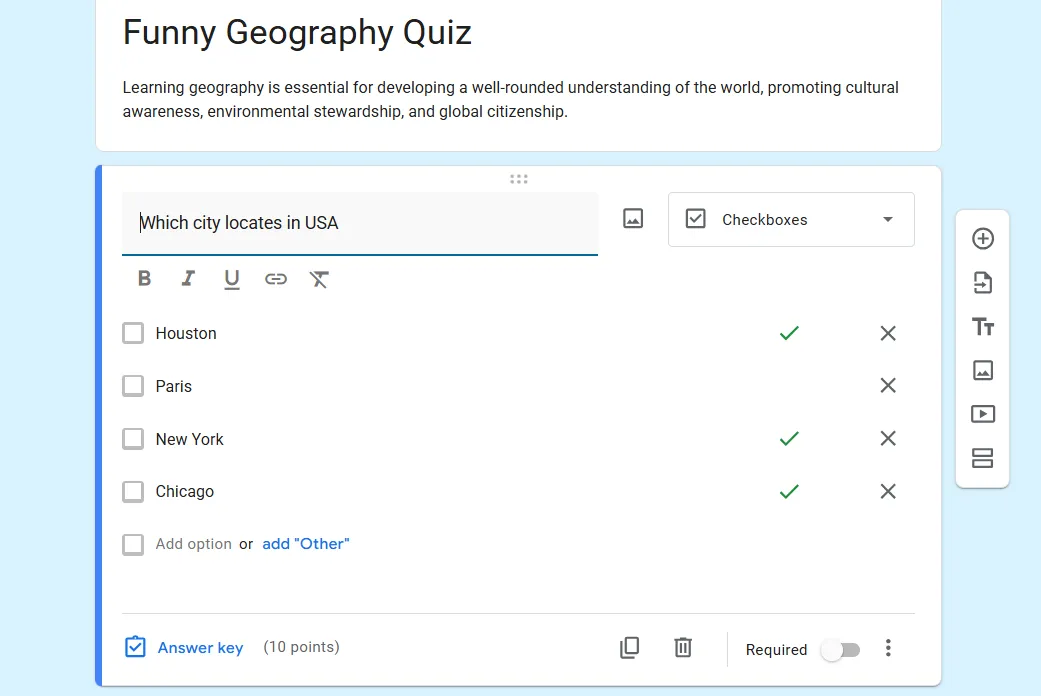Duplicate this question
This screenshot has width=1041, height=696.
click(629, 648)
